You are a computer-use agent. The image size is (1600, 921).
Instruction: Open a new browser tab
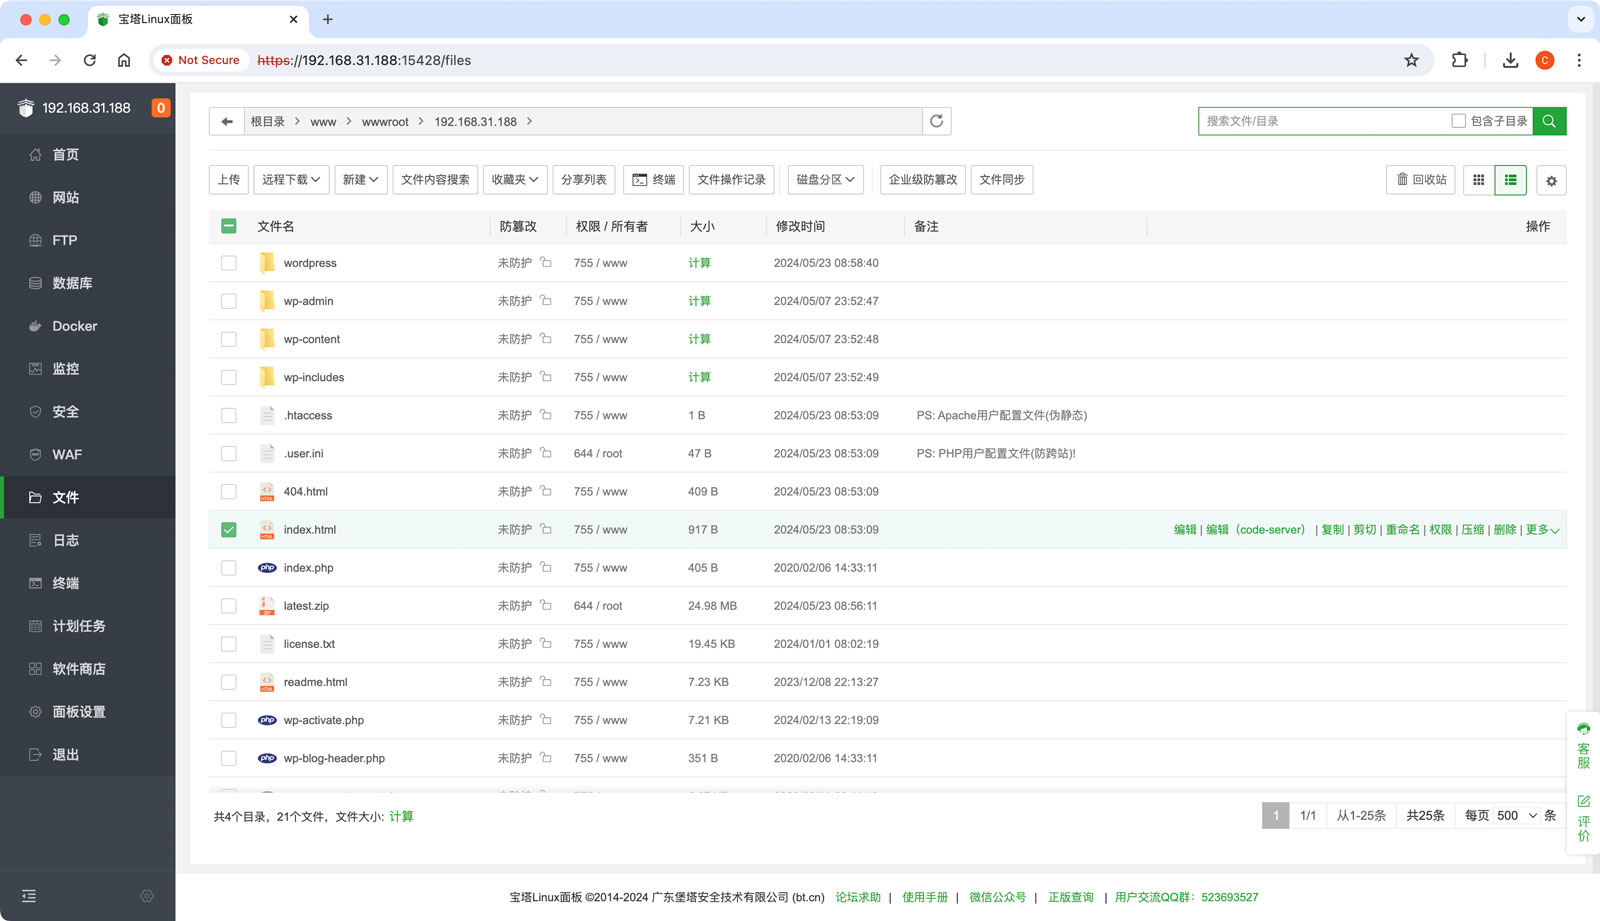tap(328, 19)
